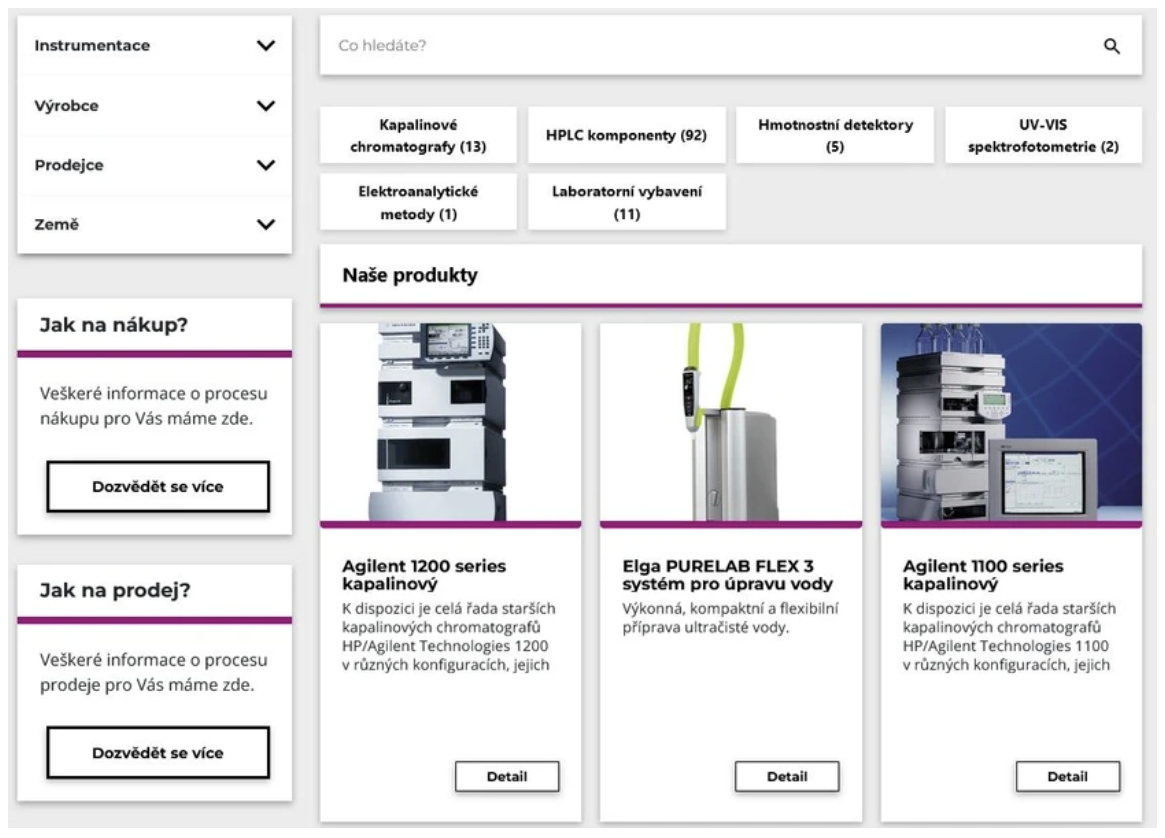The width and height of the screenshot is (1165, 838).
Task: Click the "Jak na prodej?" heading
Action: click(115, 590)
